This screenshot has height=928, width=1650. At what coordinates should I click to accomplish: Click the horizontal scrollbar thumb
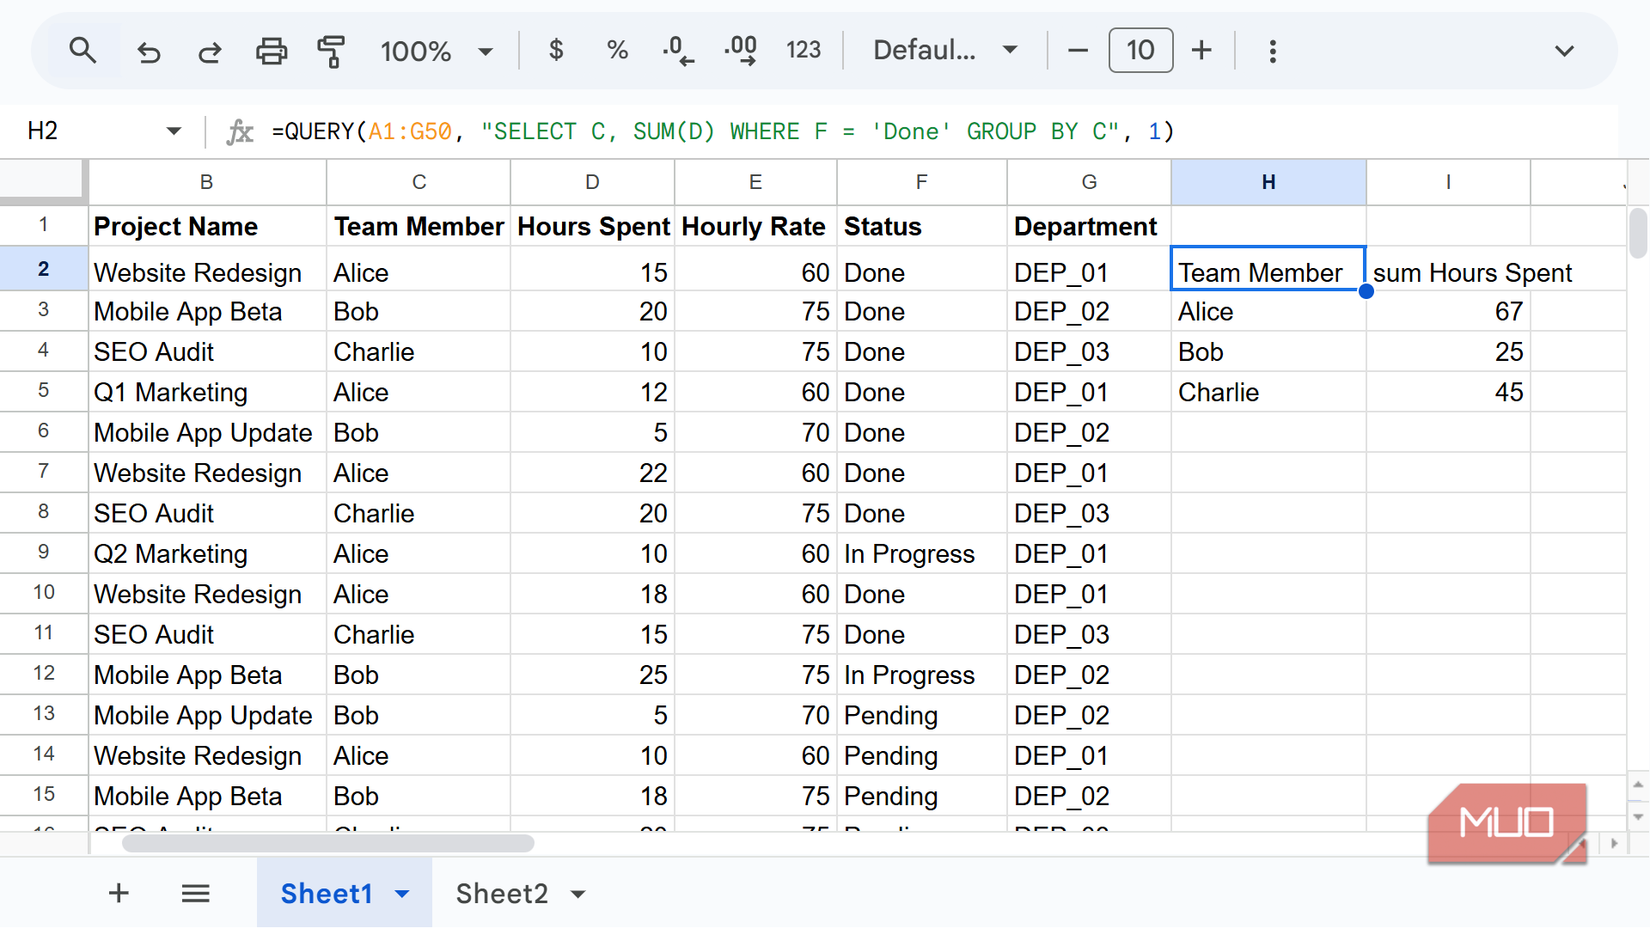tap(328, 844)
